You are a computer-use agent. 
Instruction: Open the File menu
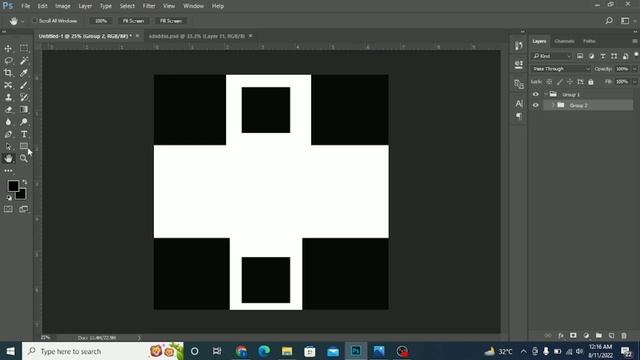coord(25,6)
